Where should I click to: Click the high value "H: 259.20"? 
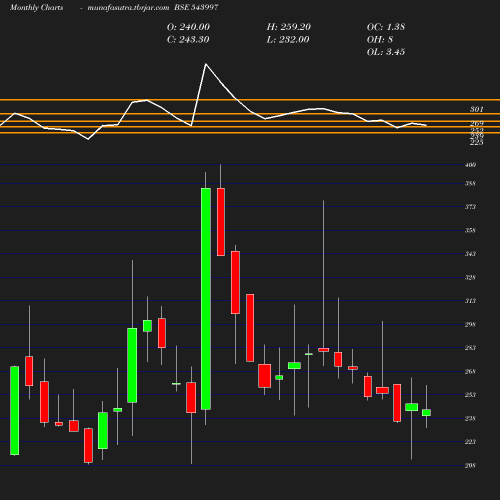(x=288, y=27)
